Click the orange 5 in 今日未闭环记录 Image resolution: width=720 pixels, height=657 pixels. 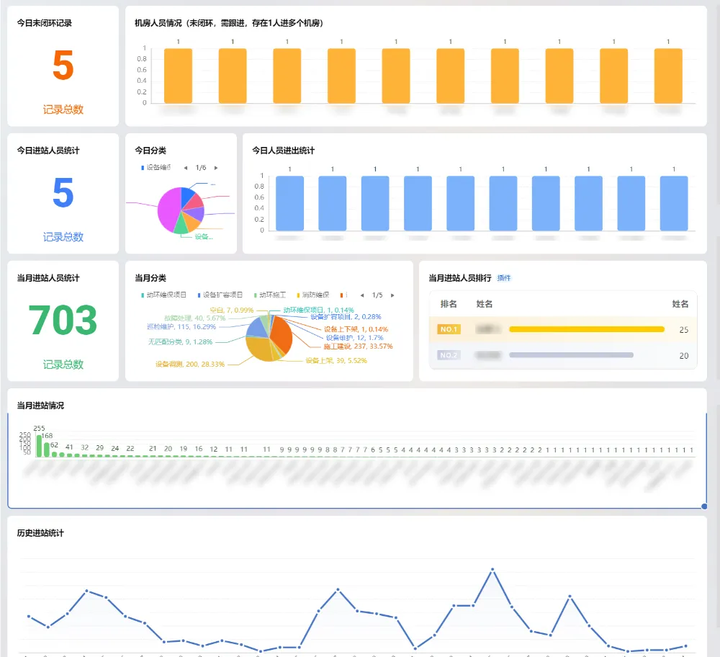click(x=63, y=65)
